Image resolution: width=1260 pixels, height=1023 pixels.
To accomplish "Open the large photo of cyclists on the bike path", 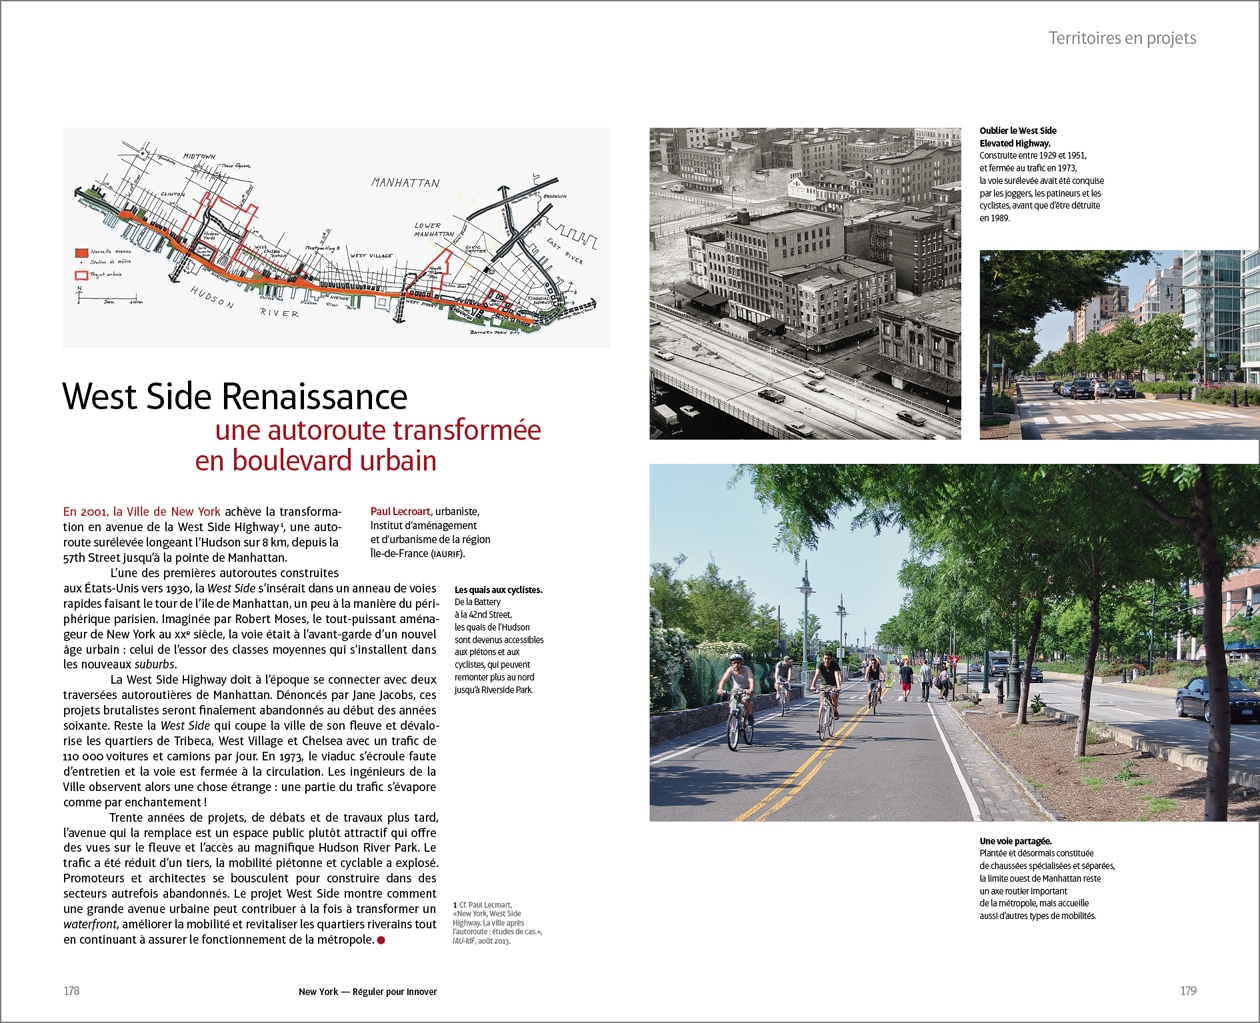I will point(955,643).
